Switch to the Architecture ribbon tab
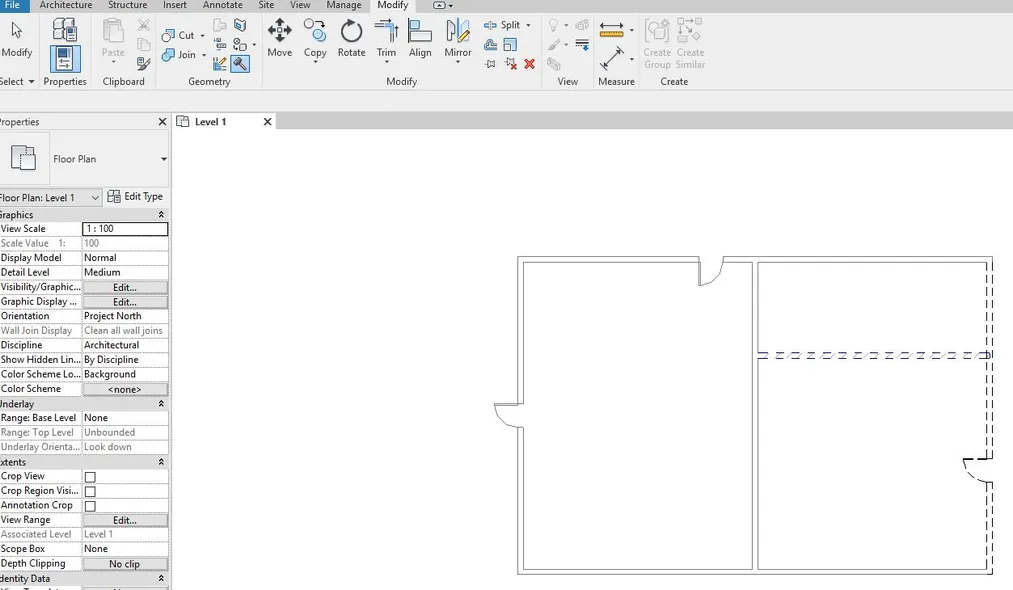 (65, 5)
